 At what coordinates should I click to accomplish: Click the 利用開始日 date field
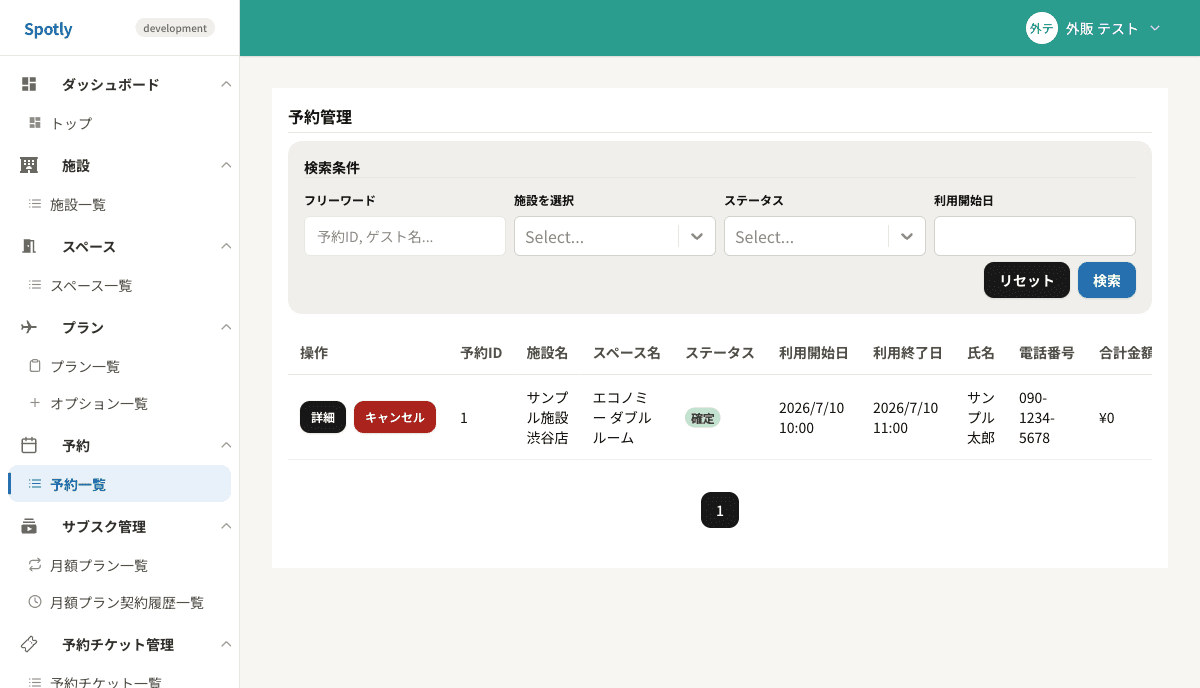coord(1035,236)
